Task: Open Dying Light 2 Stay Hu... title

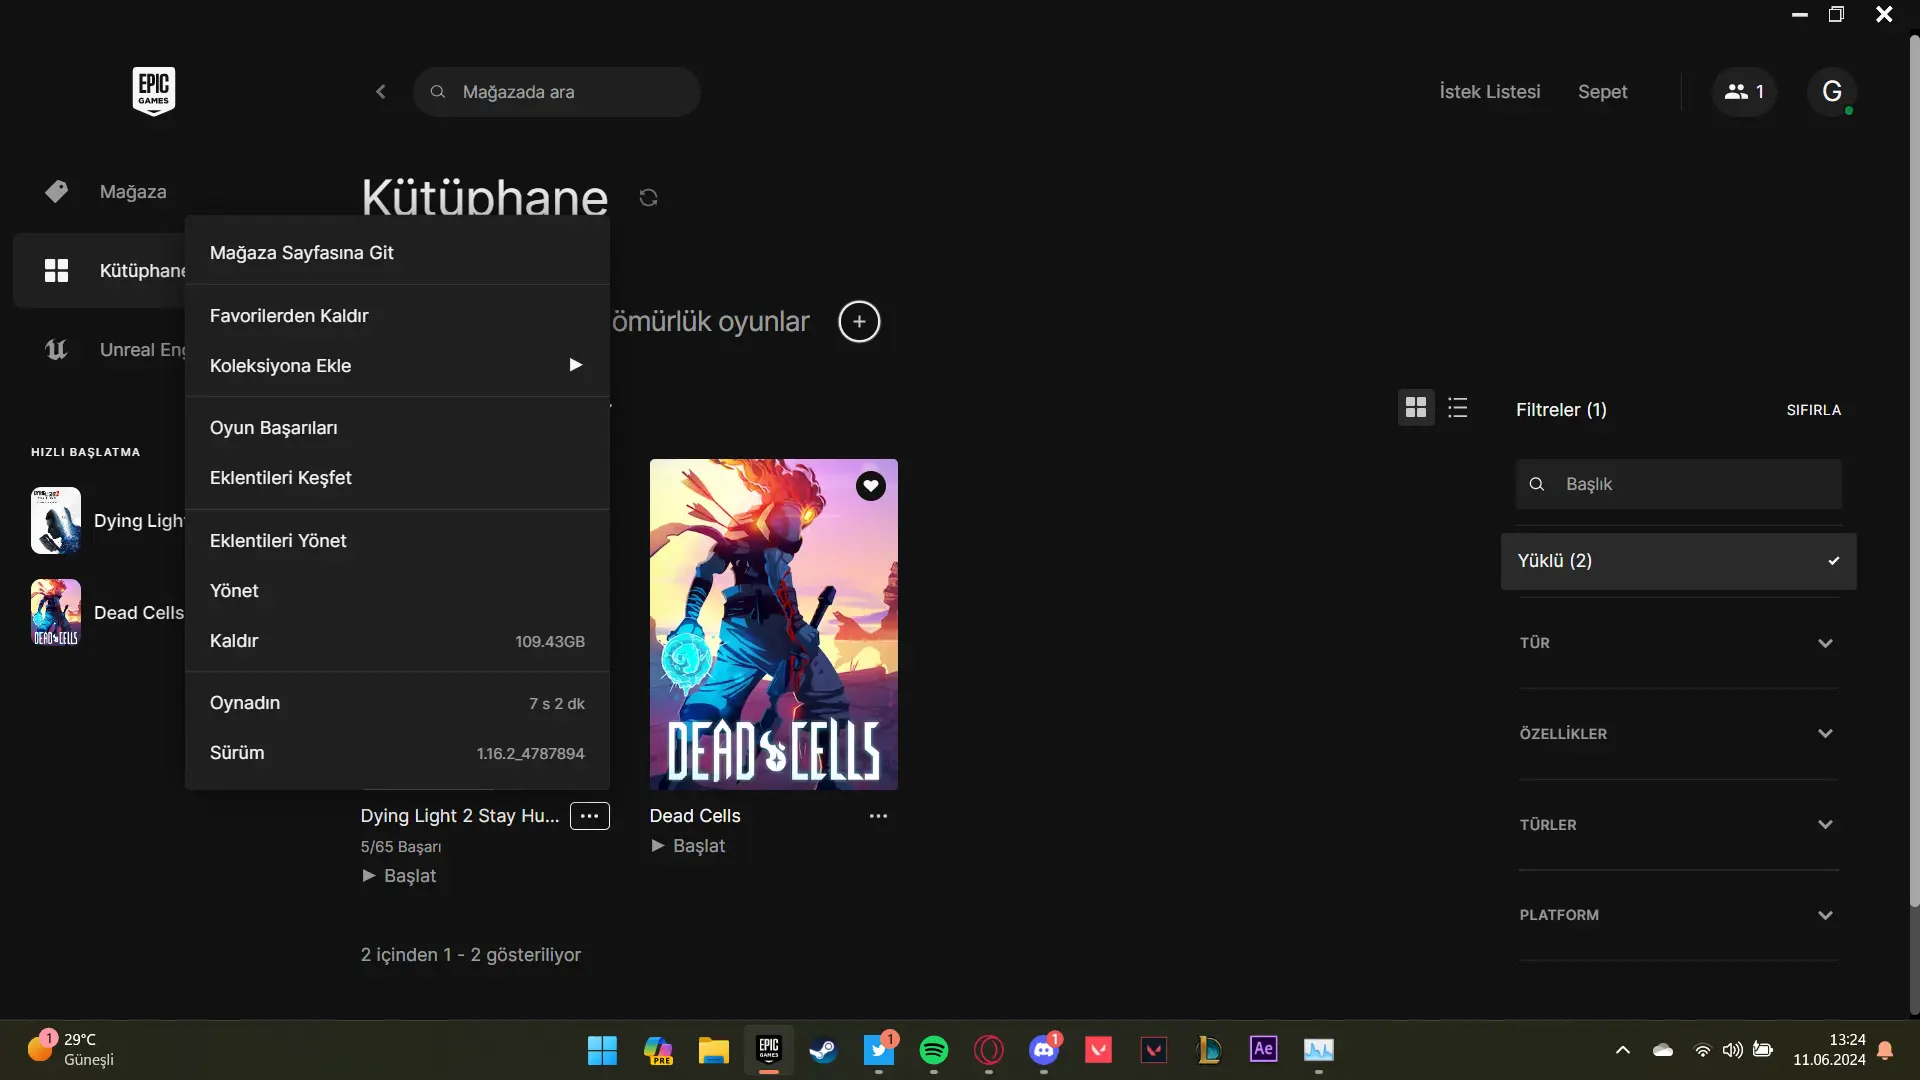Action: coord(460,816)
